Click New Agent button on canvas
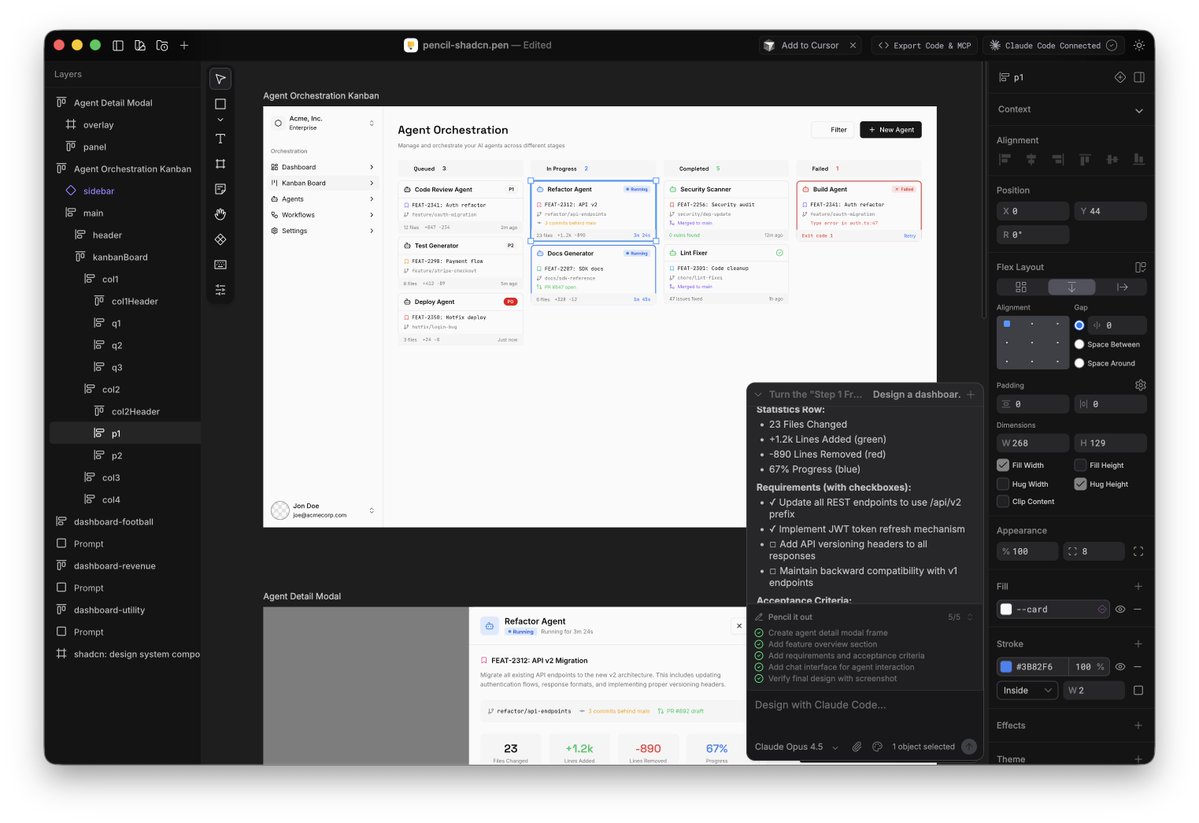 [890, 129]
